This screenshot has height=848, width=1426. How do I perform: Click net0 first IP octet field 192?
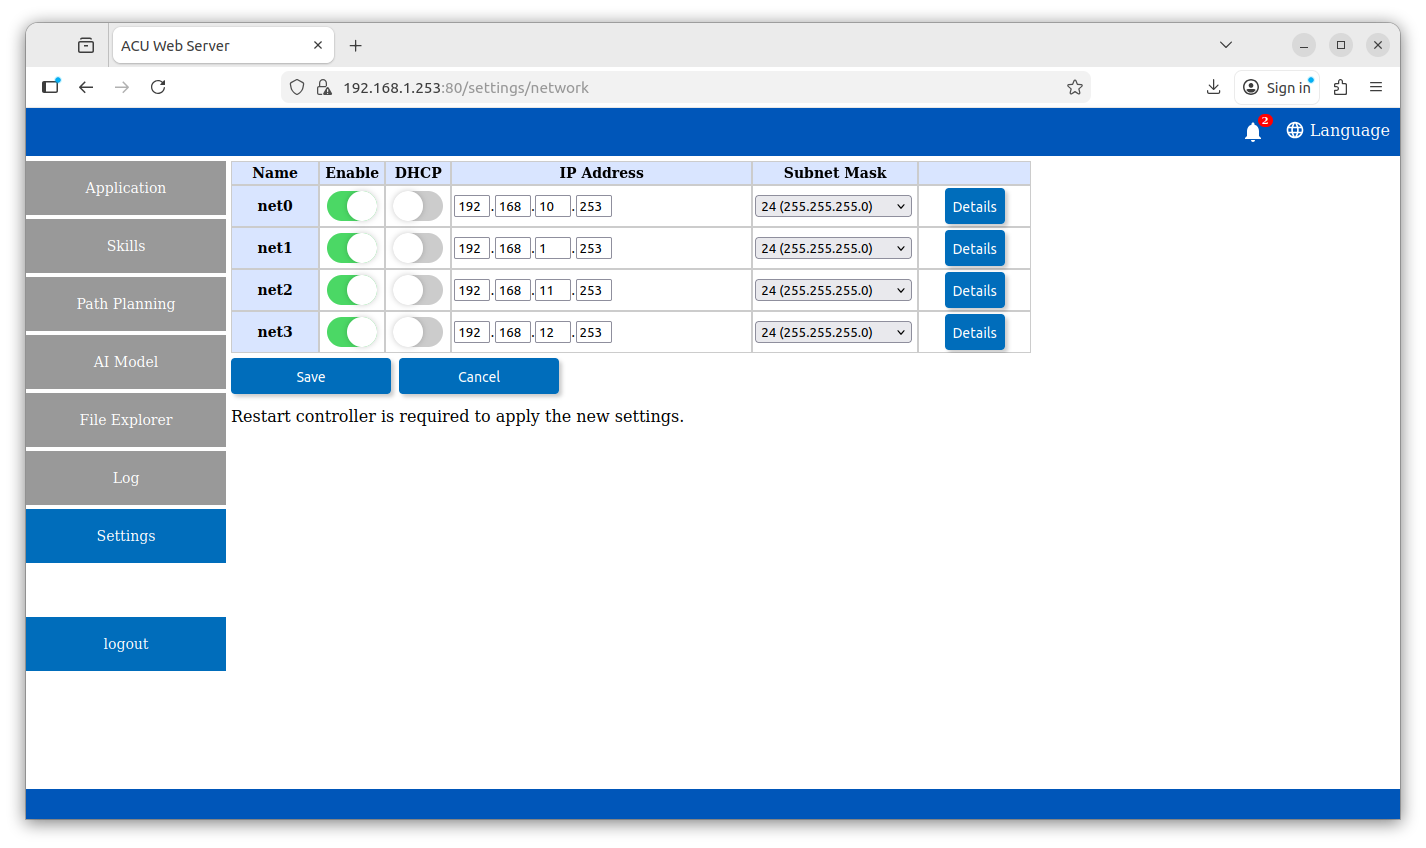pyautogui.click(x=472, y=206)
